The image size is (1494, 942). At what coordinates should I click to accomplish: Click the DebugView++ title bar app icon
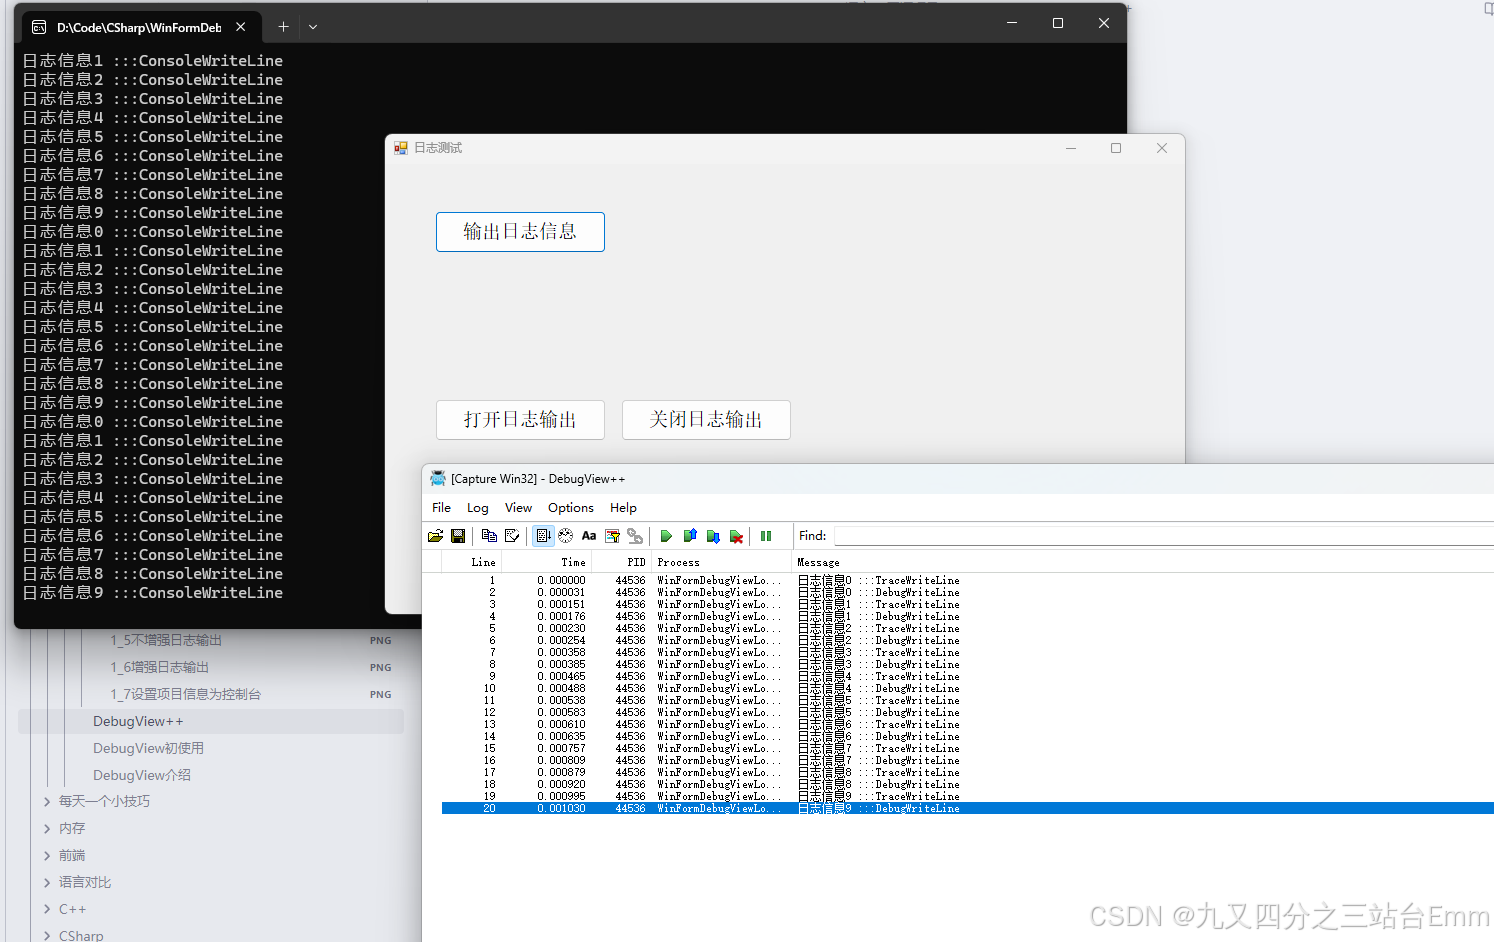click(437, 478)
